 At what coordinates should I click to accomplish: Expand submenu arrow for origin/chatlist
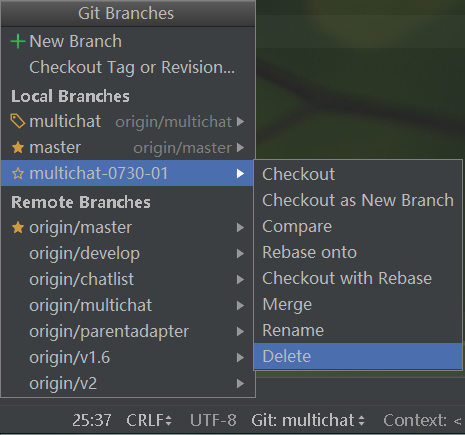pyautogui.click(x=240, y=279)
